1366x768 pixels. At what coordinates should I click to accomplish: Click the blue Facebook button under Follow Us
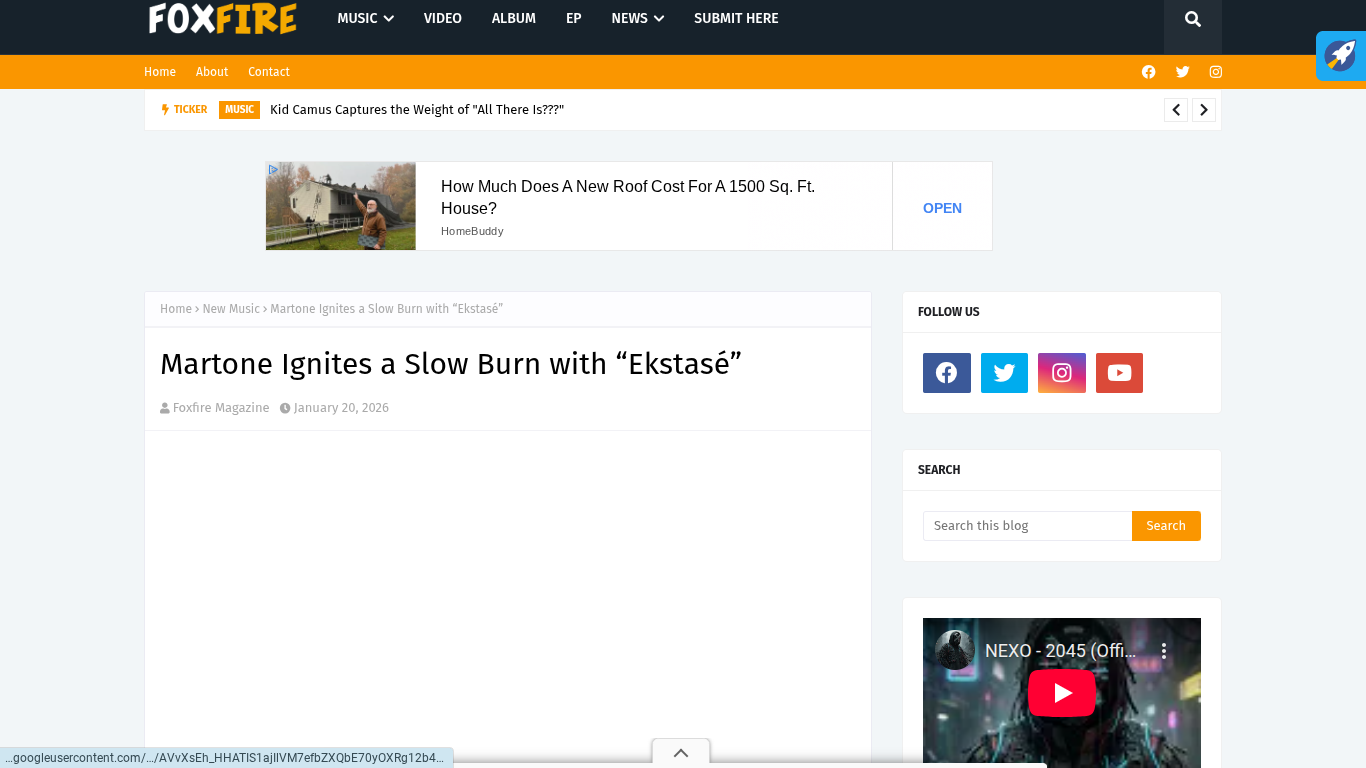946,373
